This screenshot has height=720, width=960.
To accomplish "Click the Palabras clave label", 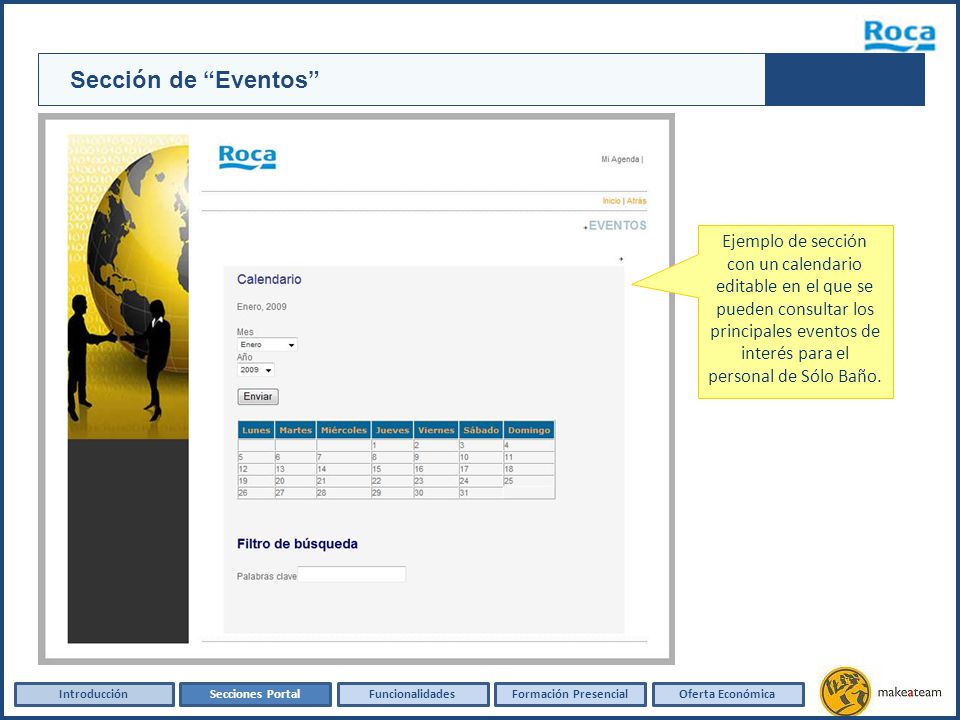I will click(266, 576).
